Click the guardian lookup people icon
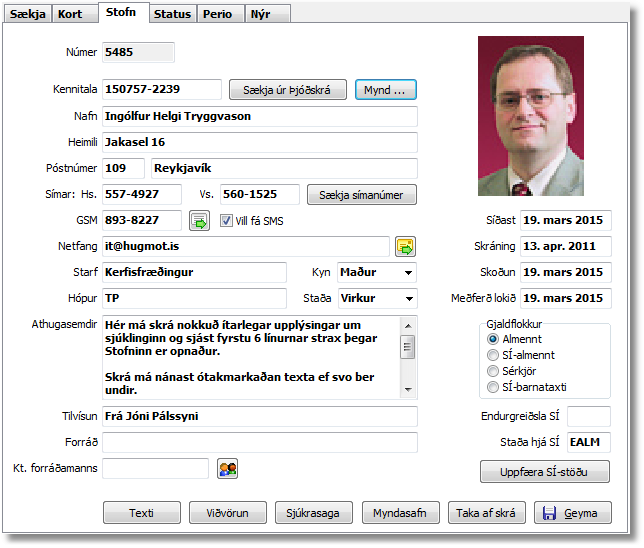The width and height of the screenshot is (644, 548). point(228,469)
